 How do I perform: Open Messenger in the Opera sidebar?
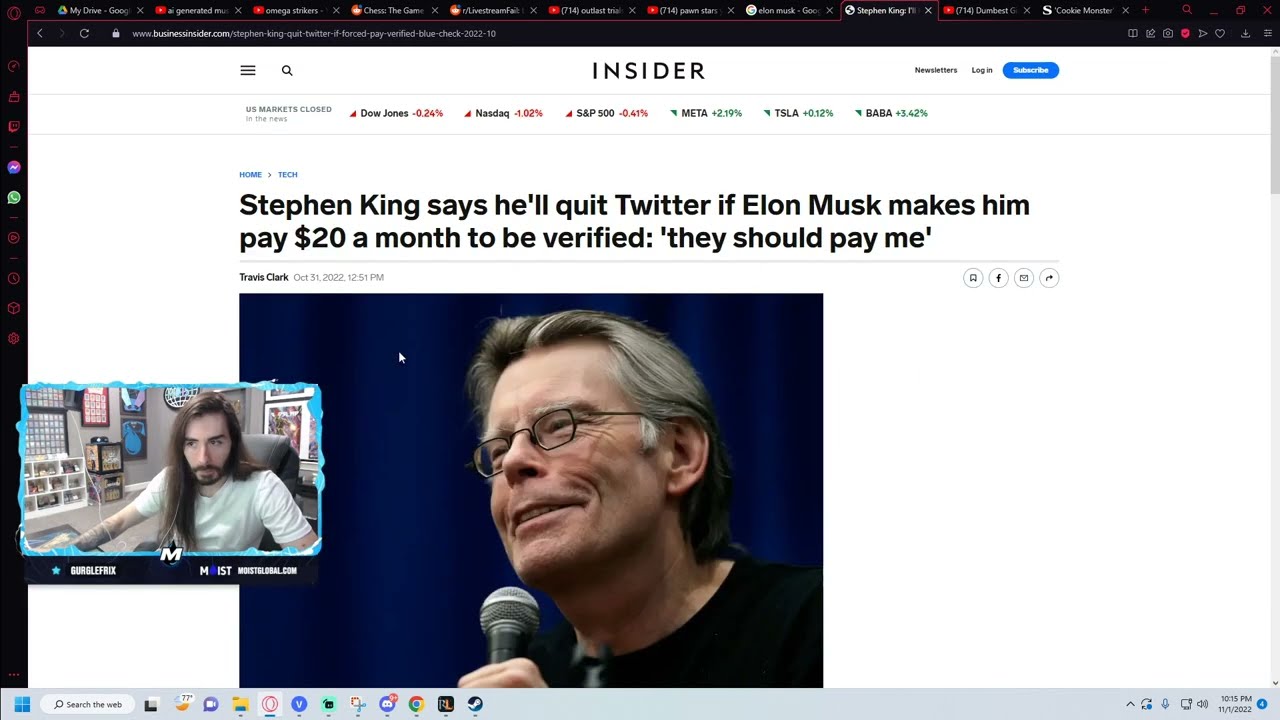pos(14,167)
